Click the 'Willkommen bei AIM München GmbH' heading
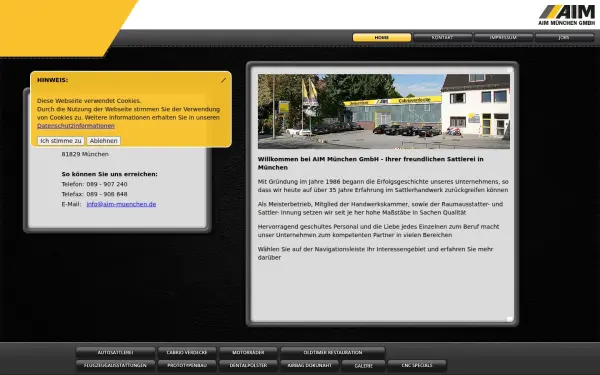The height and width of the screenshot is (375, 600). tap(370, 163)
